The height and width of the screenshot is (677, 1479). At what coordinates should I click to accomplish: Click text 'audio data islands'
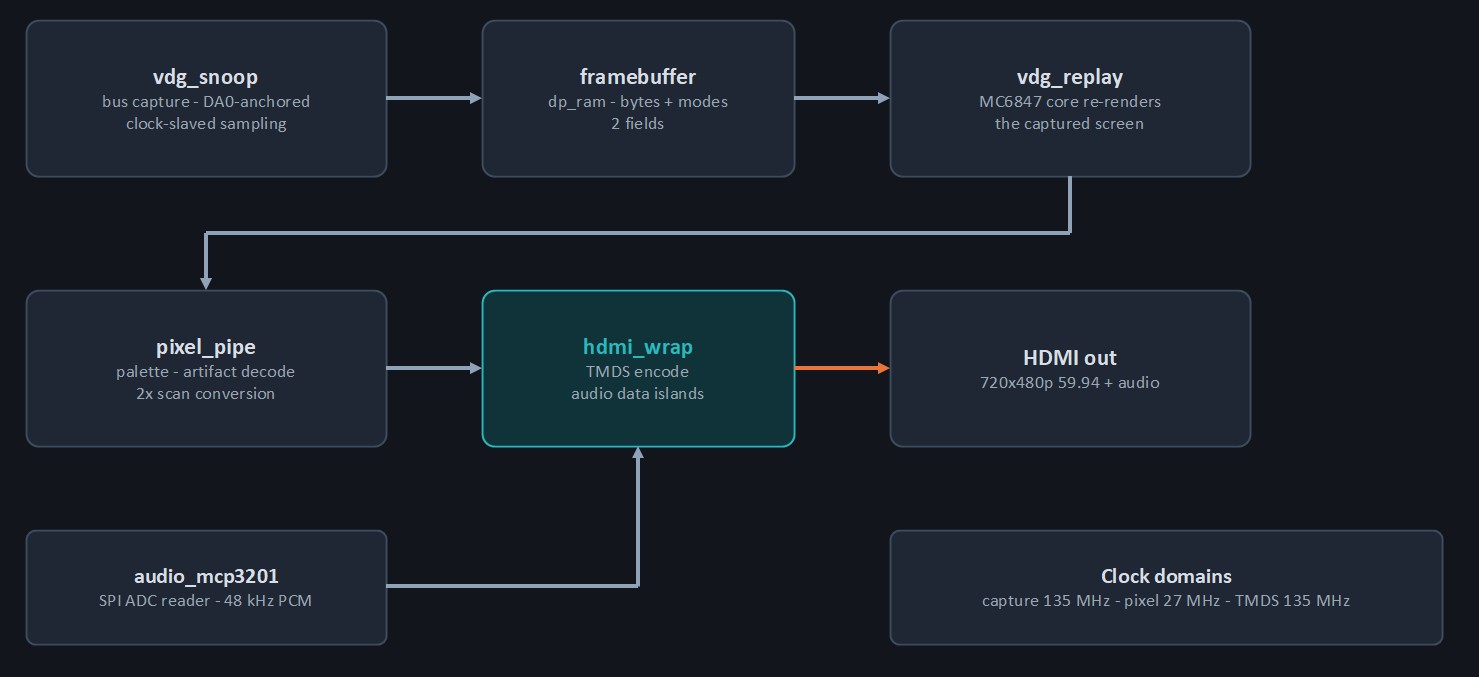(x=638, y=394)
